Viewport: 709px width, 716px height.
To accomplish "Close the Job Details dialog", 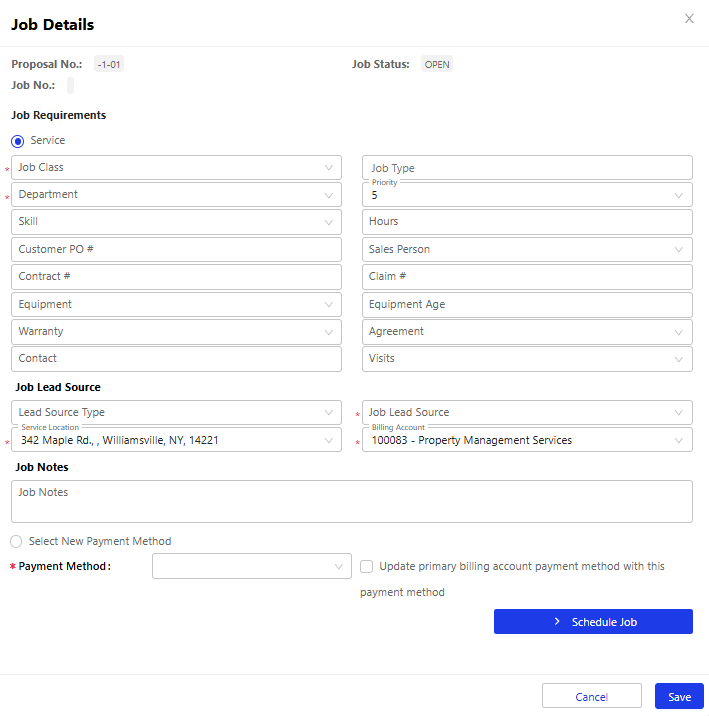I will [689, 19].
